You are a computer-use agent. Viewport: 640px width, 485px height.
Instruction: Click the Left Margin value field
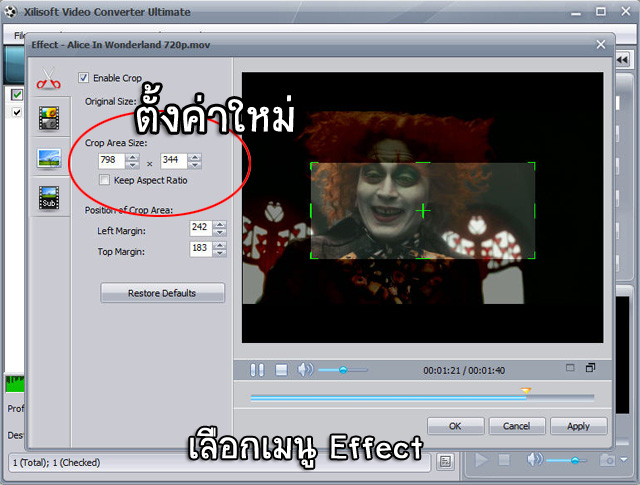point(201,228)
